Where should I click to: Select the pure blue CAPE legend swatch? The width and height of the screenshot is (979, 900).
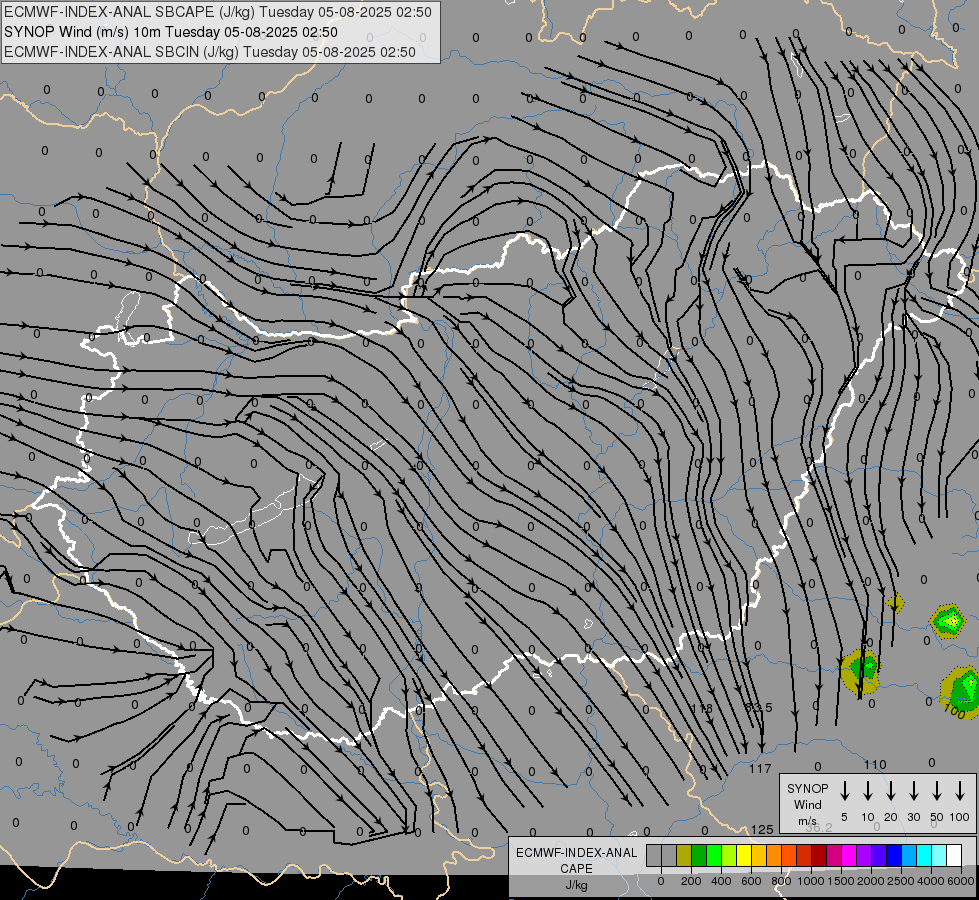[895, 855]
